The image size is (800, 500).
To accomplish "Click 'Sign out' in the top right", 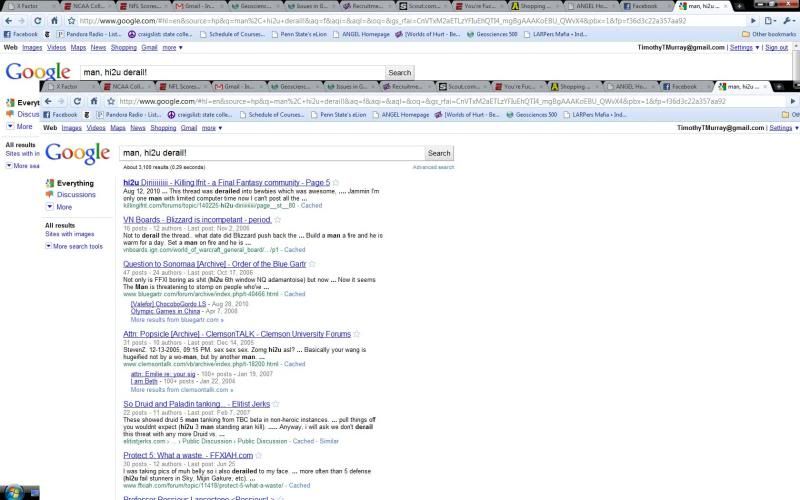I will tap(776, 47).
